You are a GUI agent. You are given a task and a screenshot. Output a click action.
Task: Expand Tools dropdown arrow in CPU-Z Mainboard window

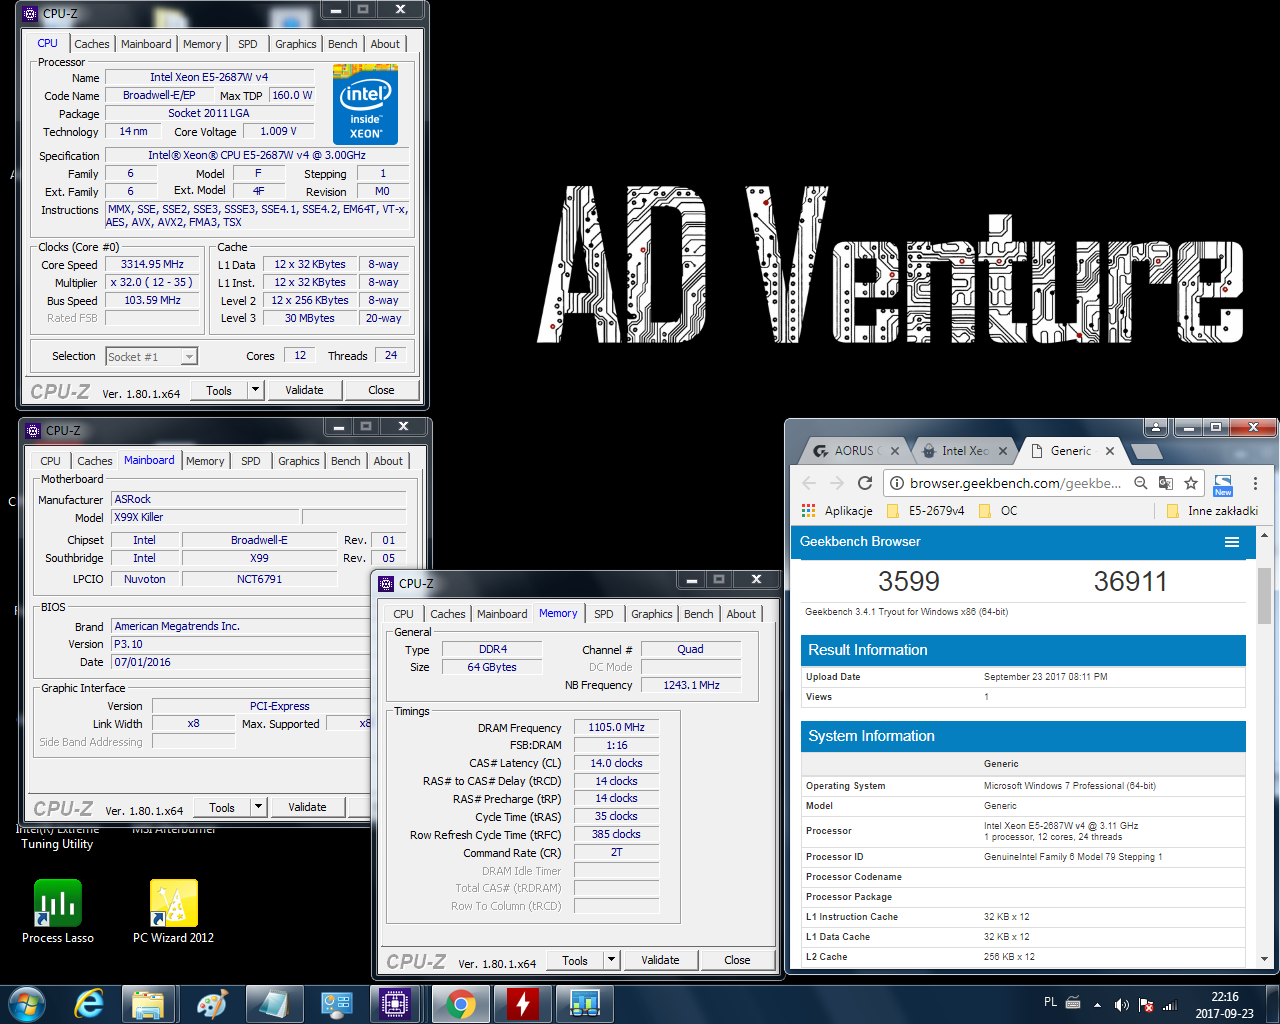click(259, 807)
